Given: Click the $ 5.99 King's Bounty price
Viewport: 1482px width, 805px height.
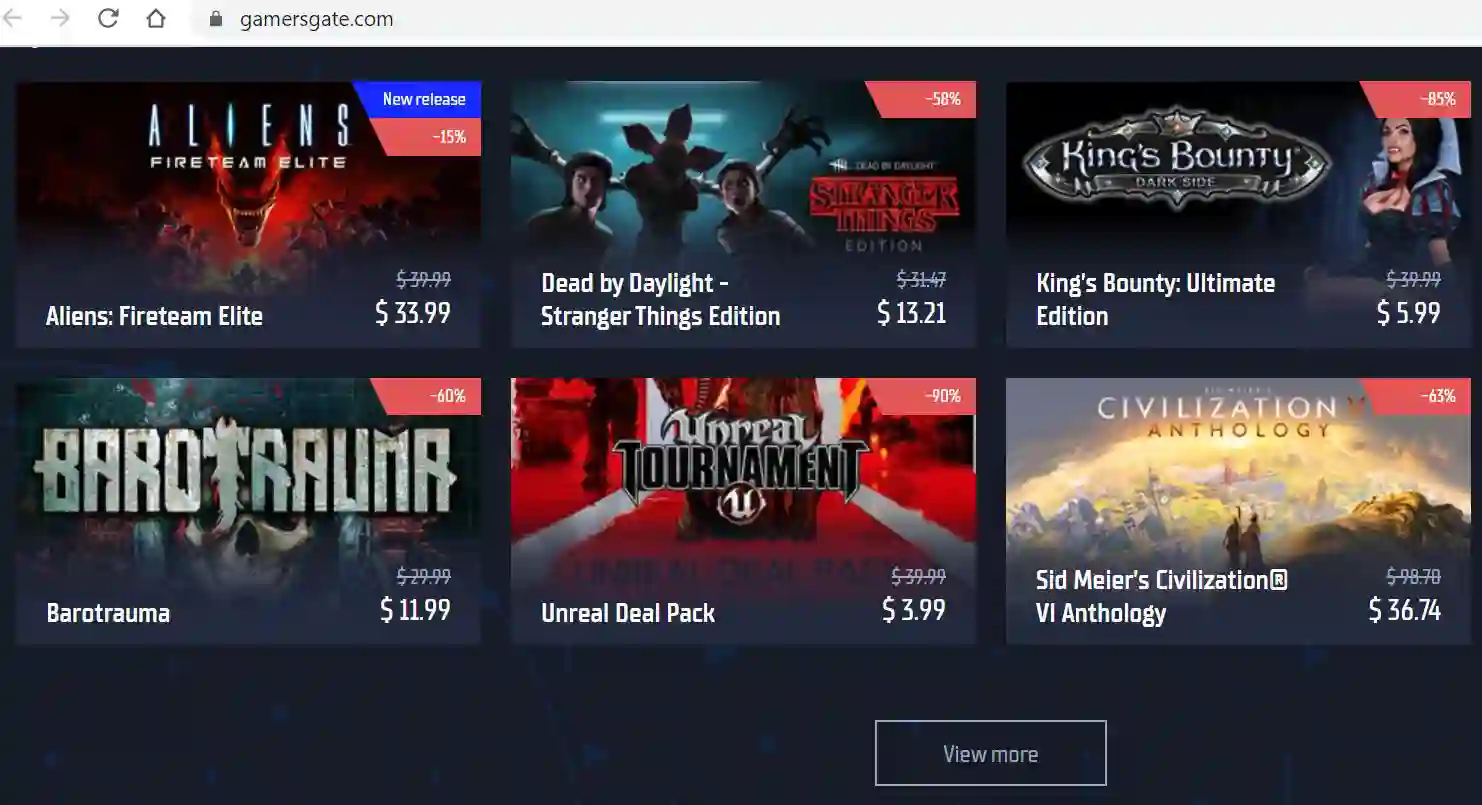Looking at the screenshot, I should coord(1408,313).
